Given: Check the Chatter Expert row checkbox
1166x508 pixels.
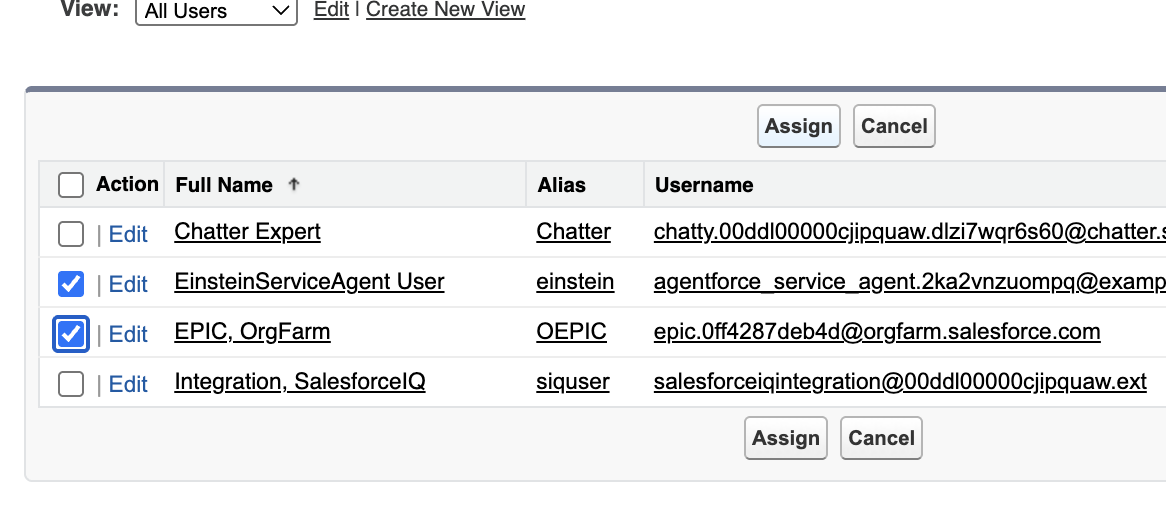Looking at the screenshot, I should [x=71, y=234].
